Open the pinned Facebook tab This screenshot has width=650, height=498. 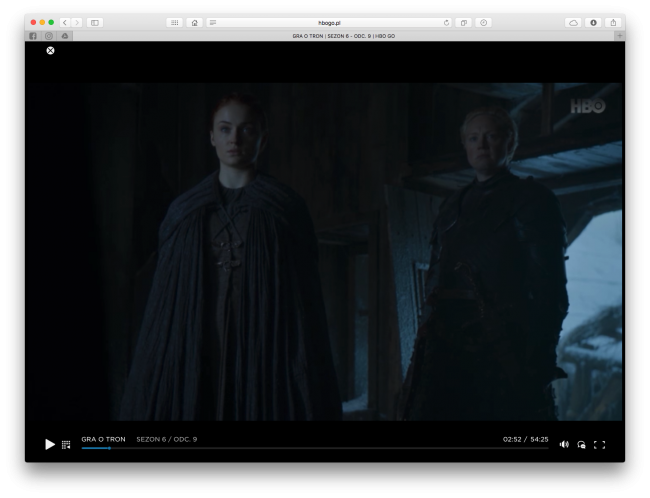tap(33, 36)
